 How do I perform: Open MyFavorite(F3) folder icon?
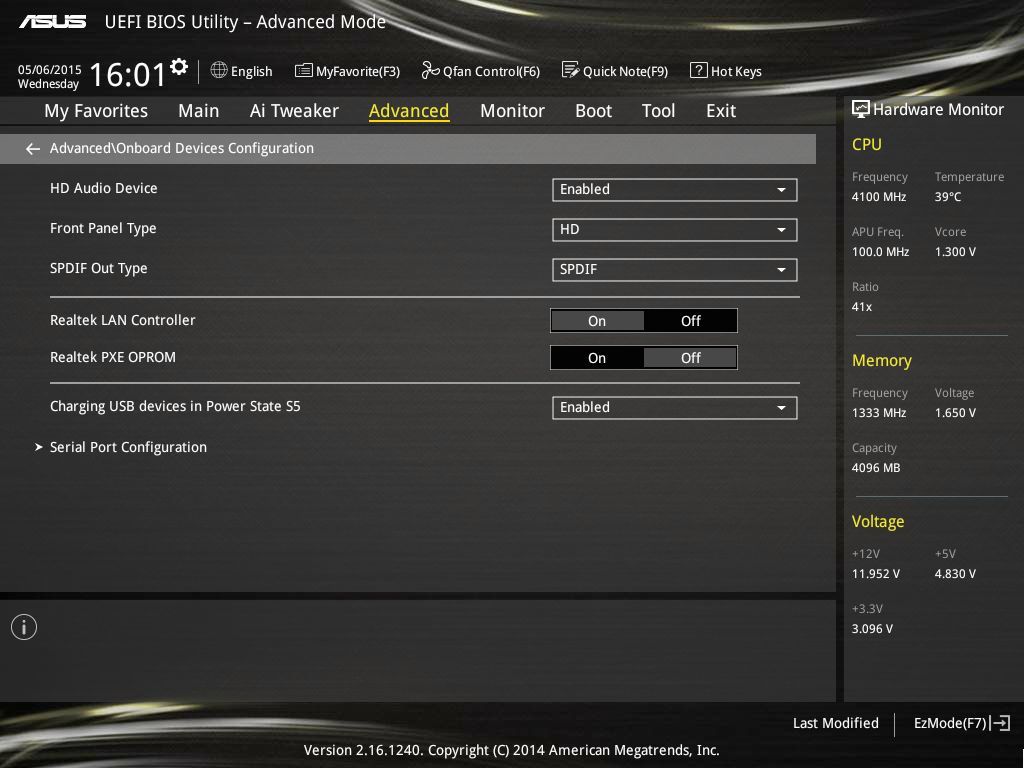point(304,71)
